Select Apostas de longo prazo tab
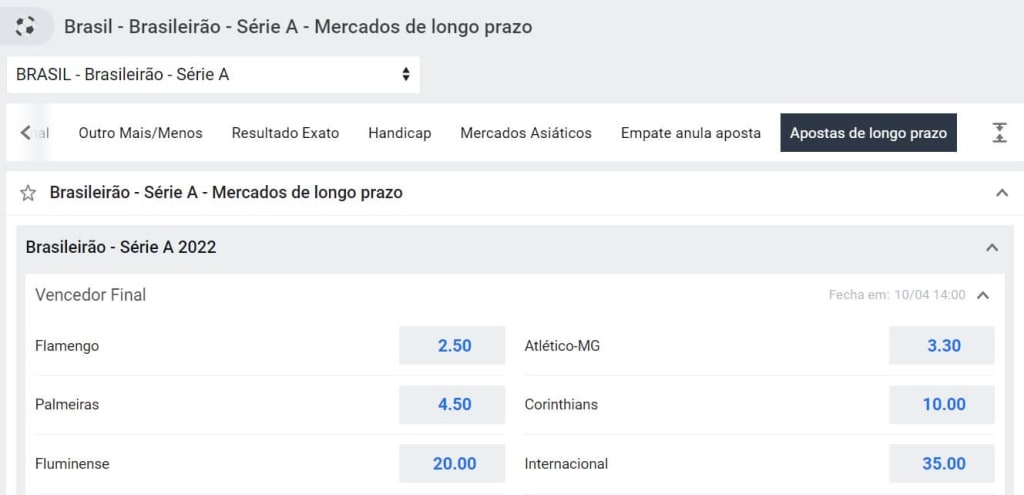 [869, 133]
